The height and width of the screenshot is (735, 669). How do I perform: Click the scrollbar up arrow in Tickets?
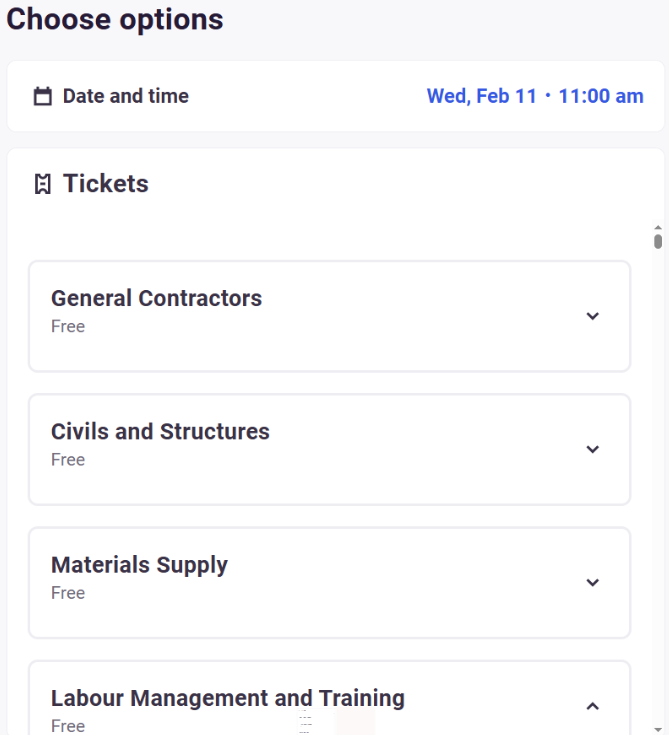(658, 228)
